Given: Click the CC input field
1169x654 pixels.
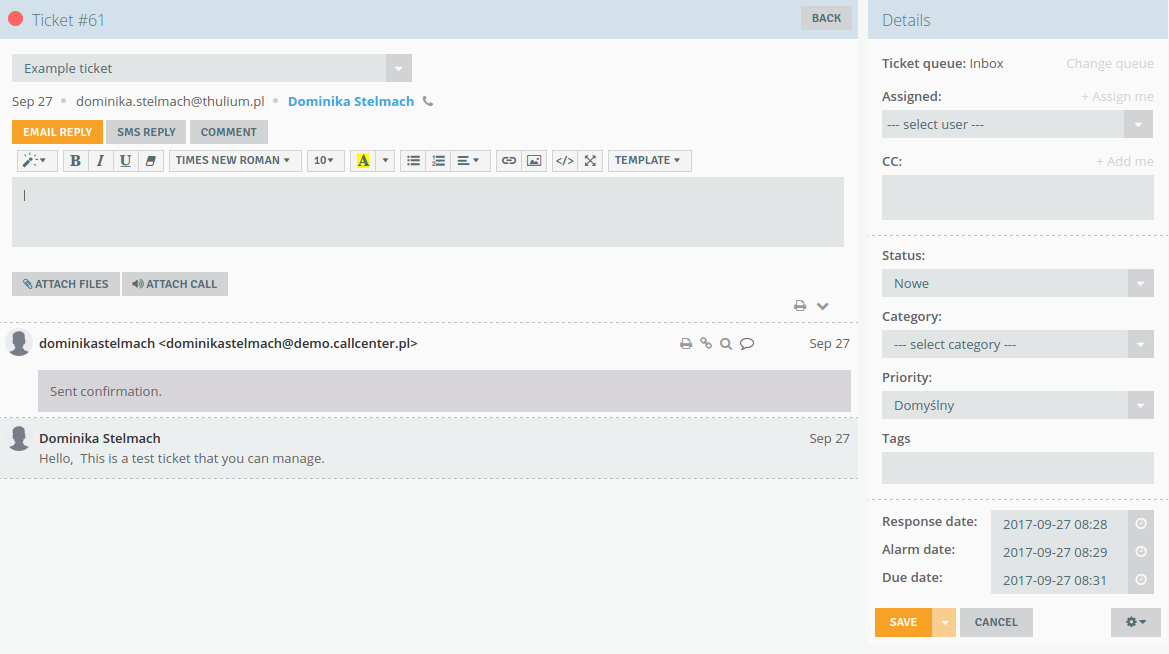Looking at the screenshot, I should tap(1018, 198).
